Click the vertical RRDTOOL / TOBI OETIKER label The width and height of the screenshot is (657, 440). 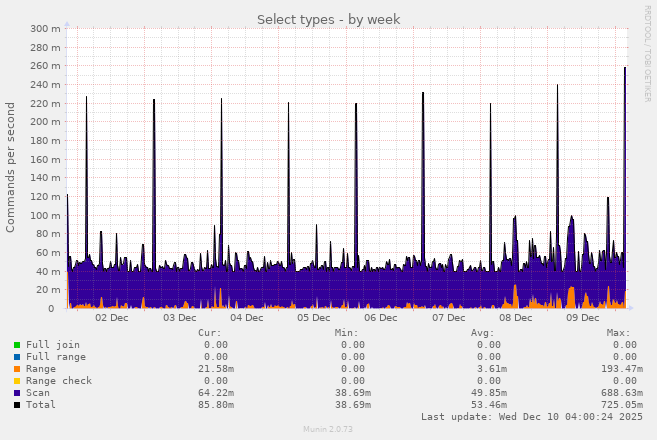point(648,53)
